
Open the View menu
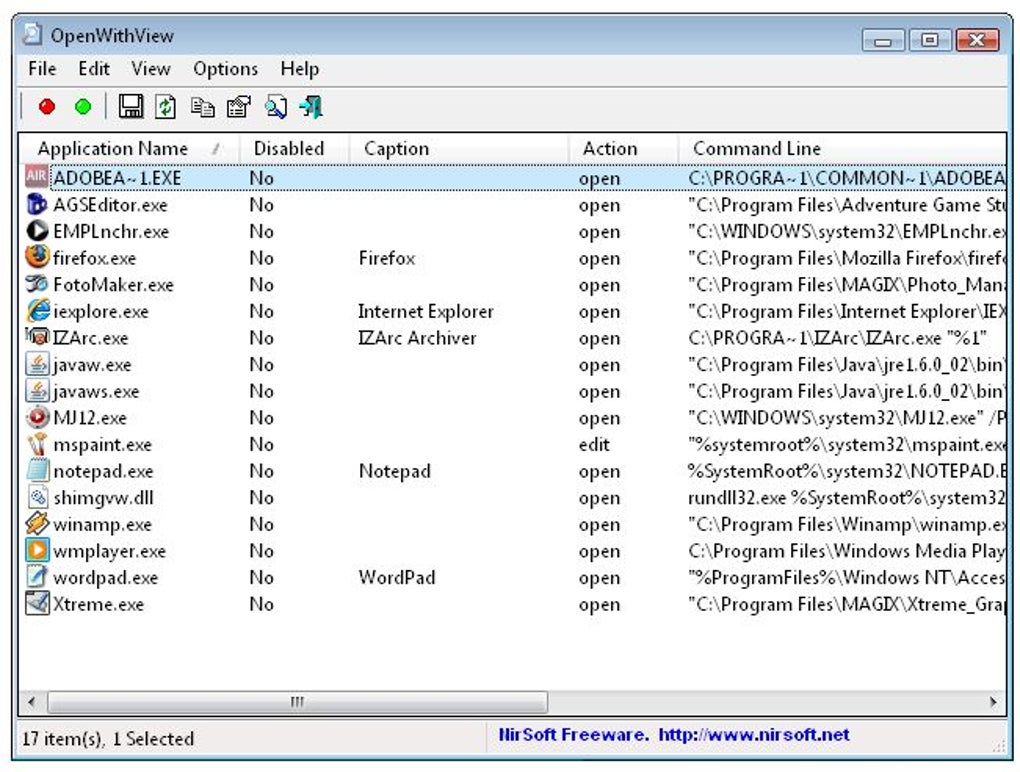tap(151, 69)
